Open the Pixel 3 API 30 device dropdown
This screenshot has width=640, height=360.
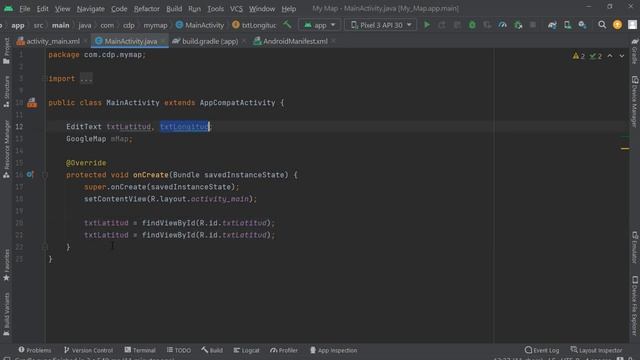point(381,25)
